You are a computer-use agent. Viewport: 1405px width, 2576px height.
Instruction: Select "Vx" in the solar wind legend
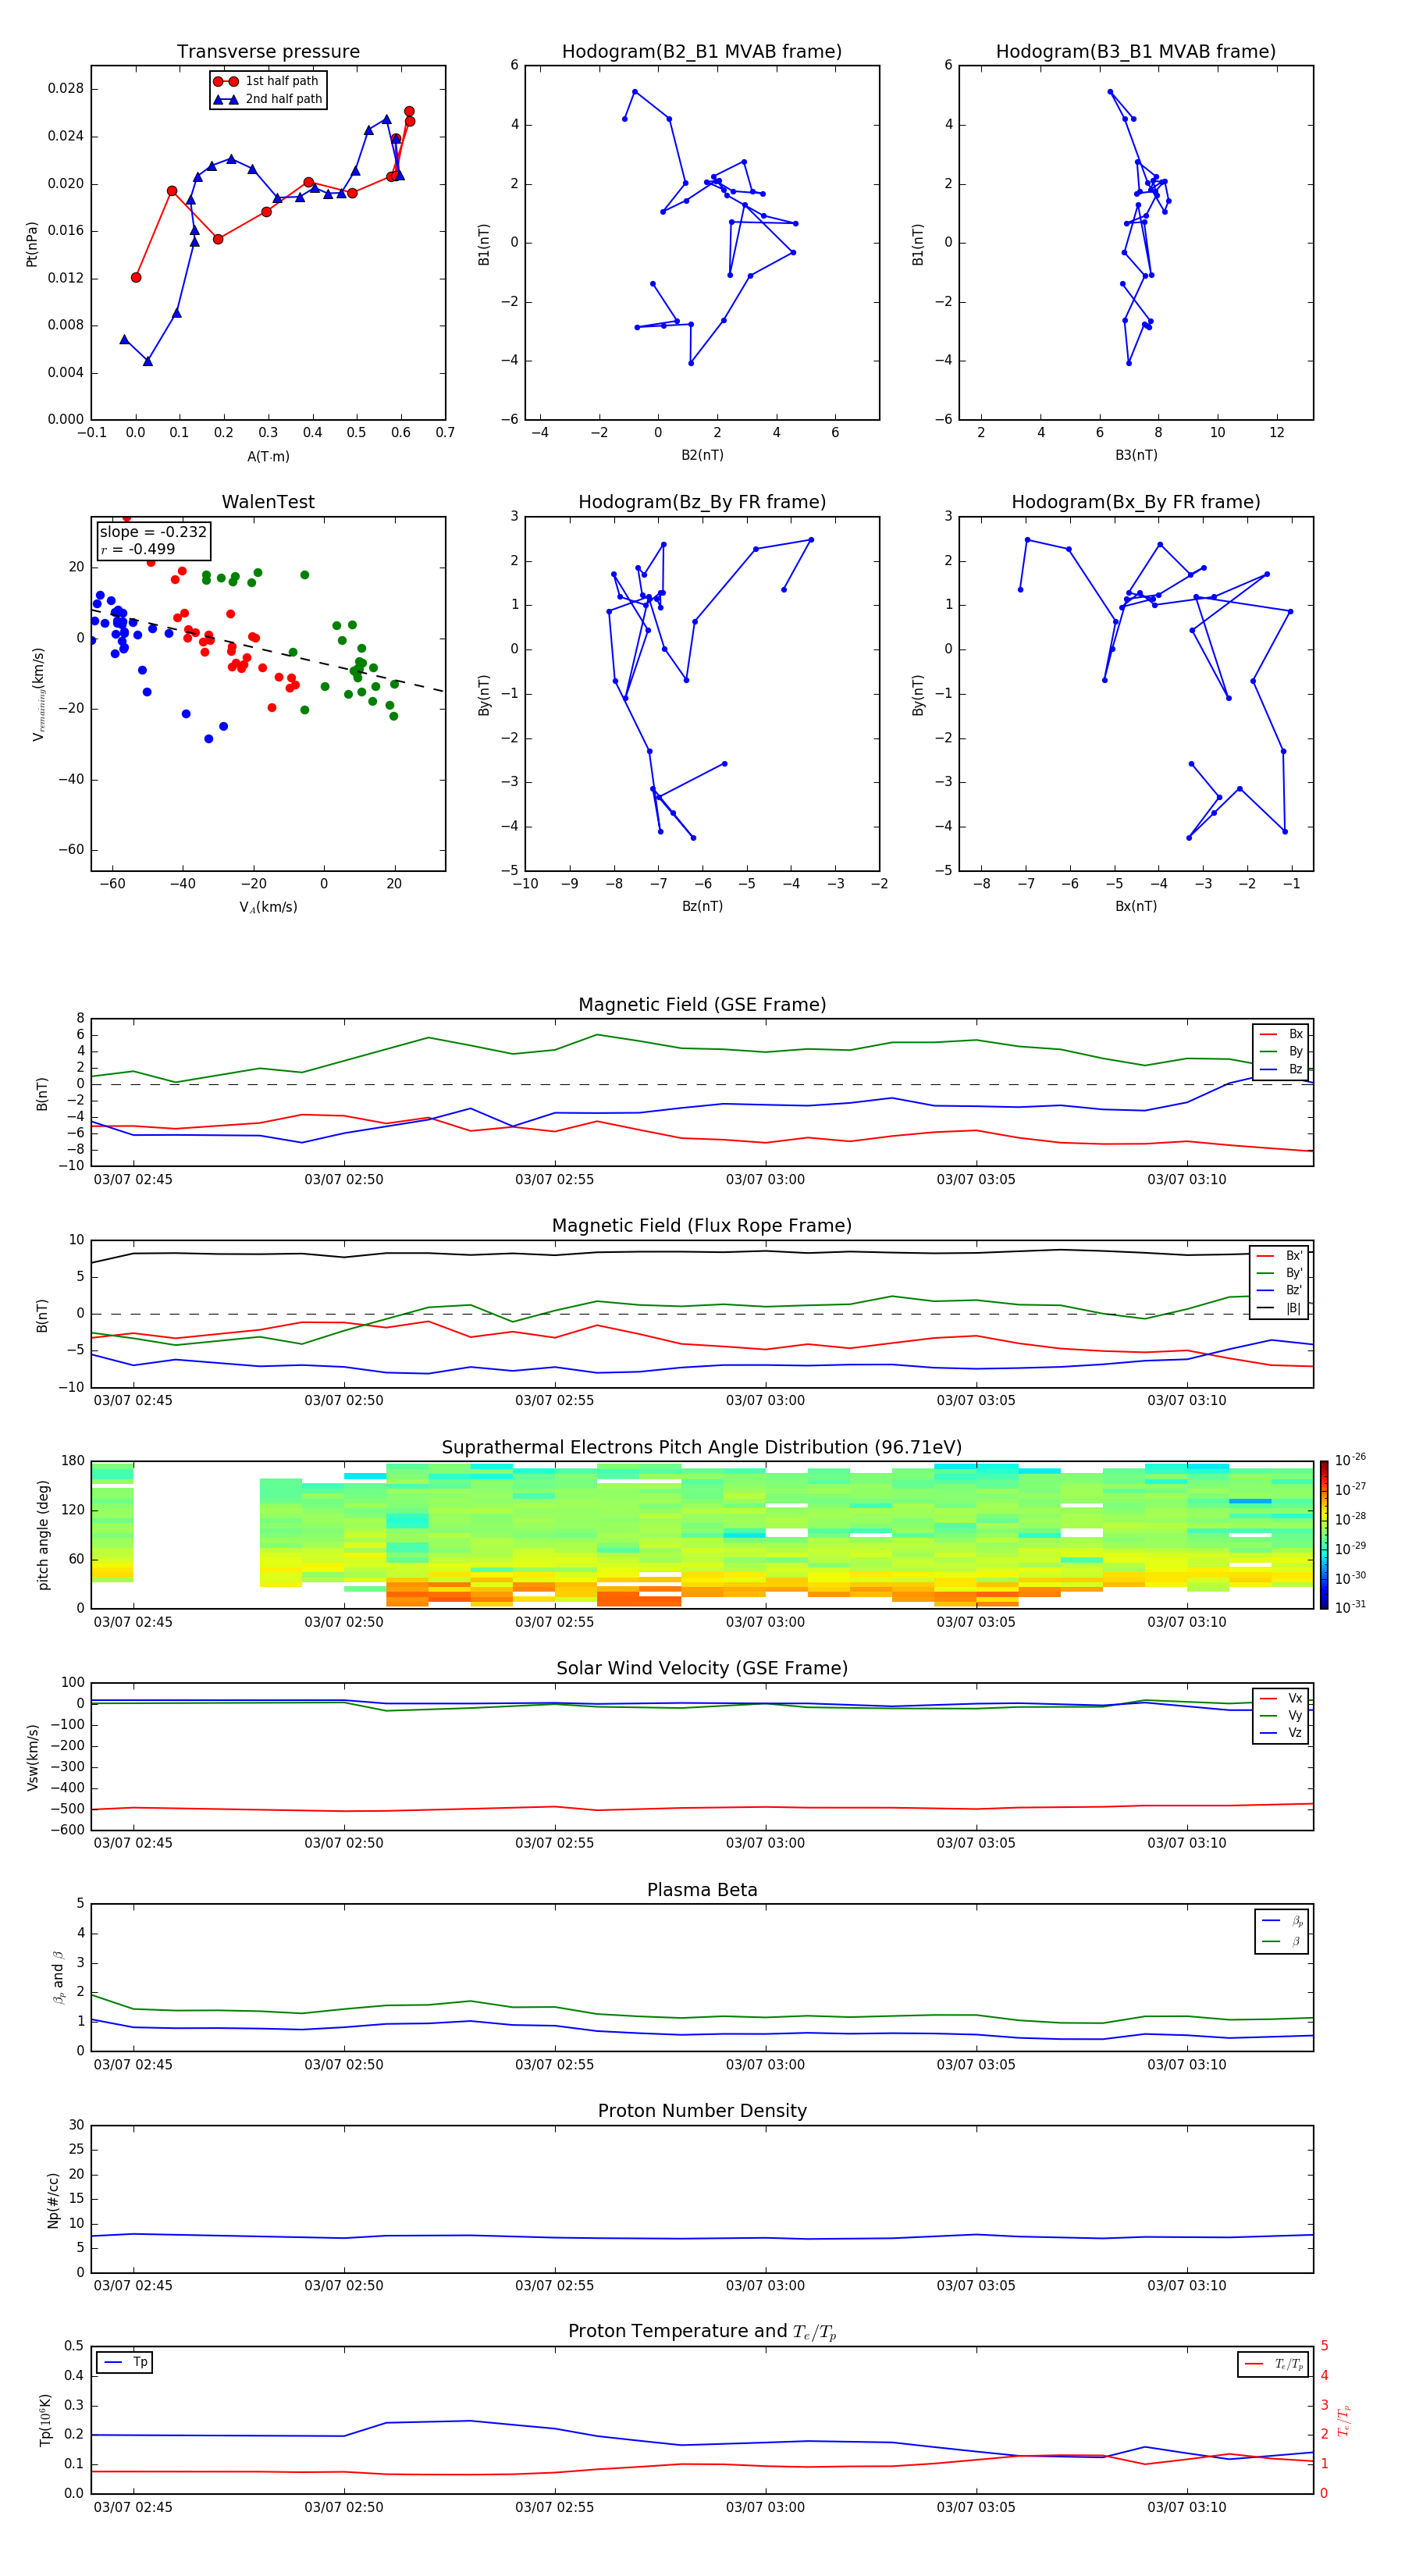[x=1282, y=1698]
